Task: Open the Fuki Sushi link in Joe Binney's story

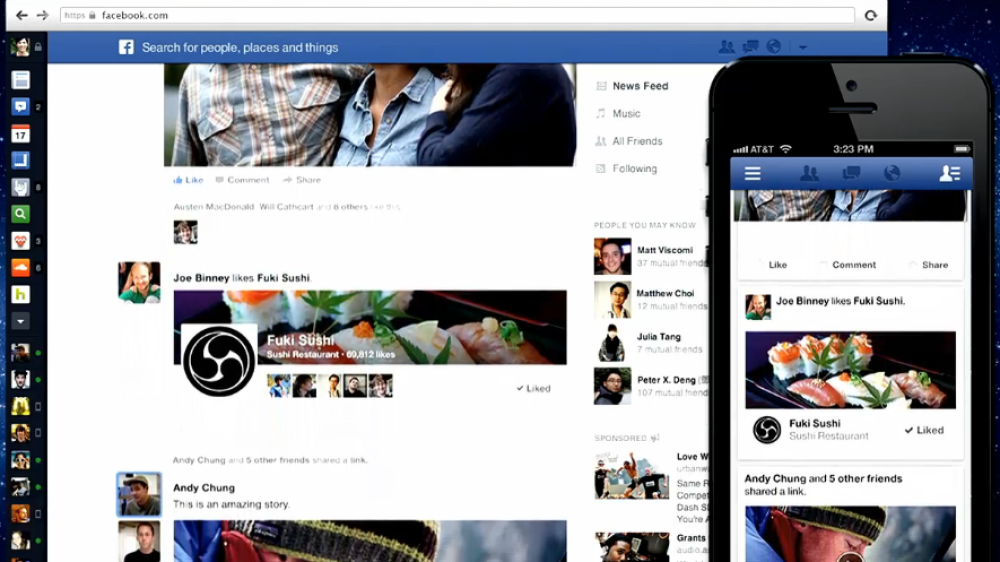Action: coord(283,278)
